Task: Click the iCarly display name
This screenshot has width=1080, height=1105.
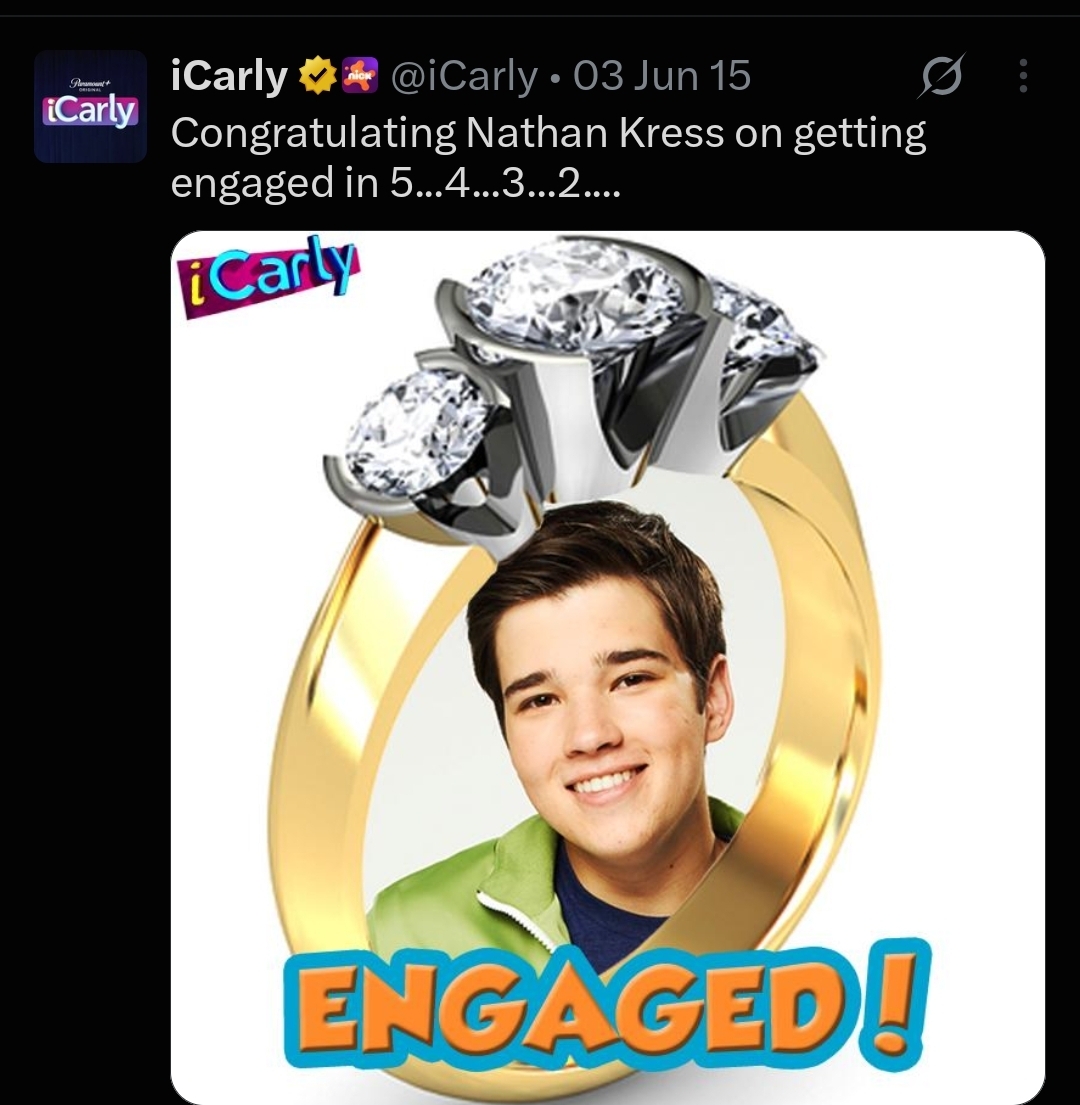Action: coord(230,76)
